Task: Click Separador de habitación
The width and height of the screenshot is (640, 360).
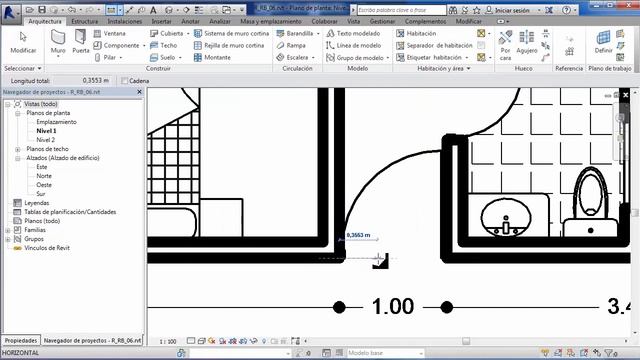Action: click(434, 45)
